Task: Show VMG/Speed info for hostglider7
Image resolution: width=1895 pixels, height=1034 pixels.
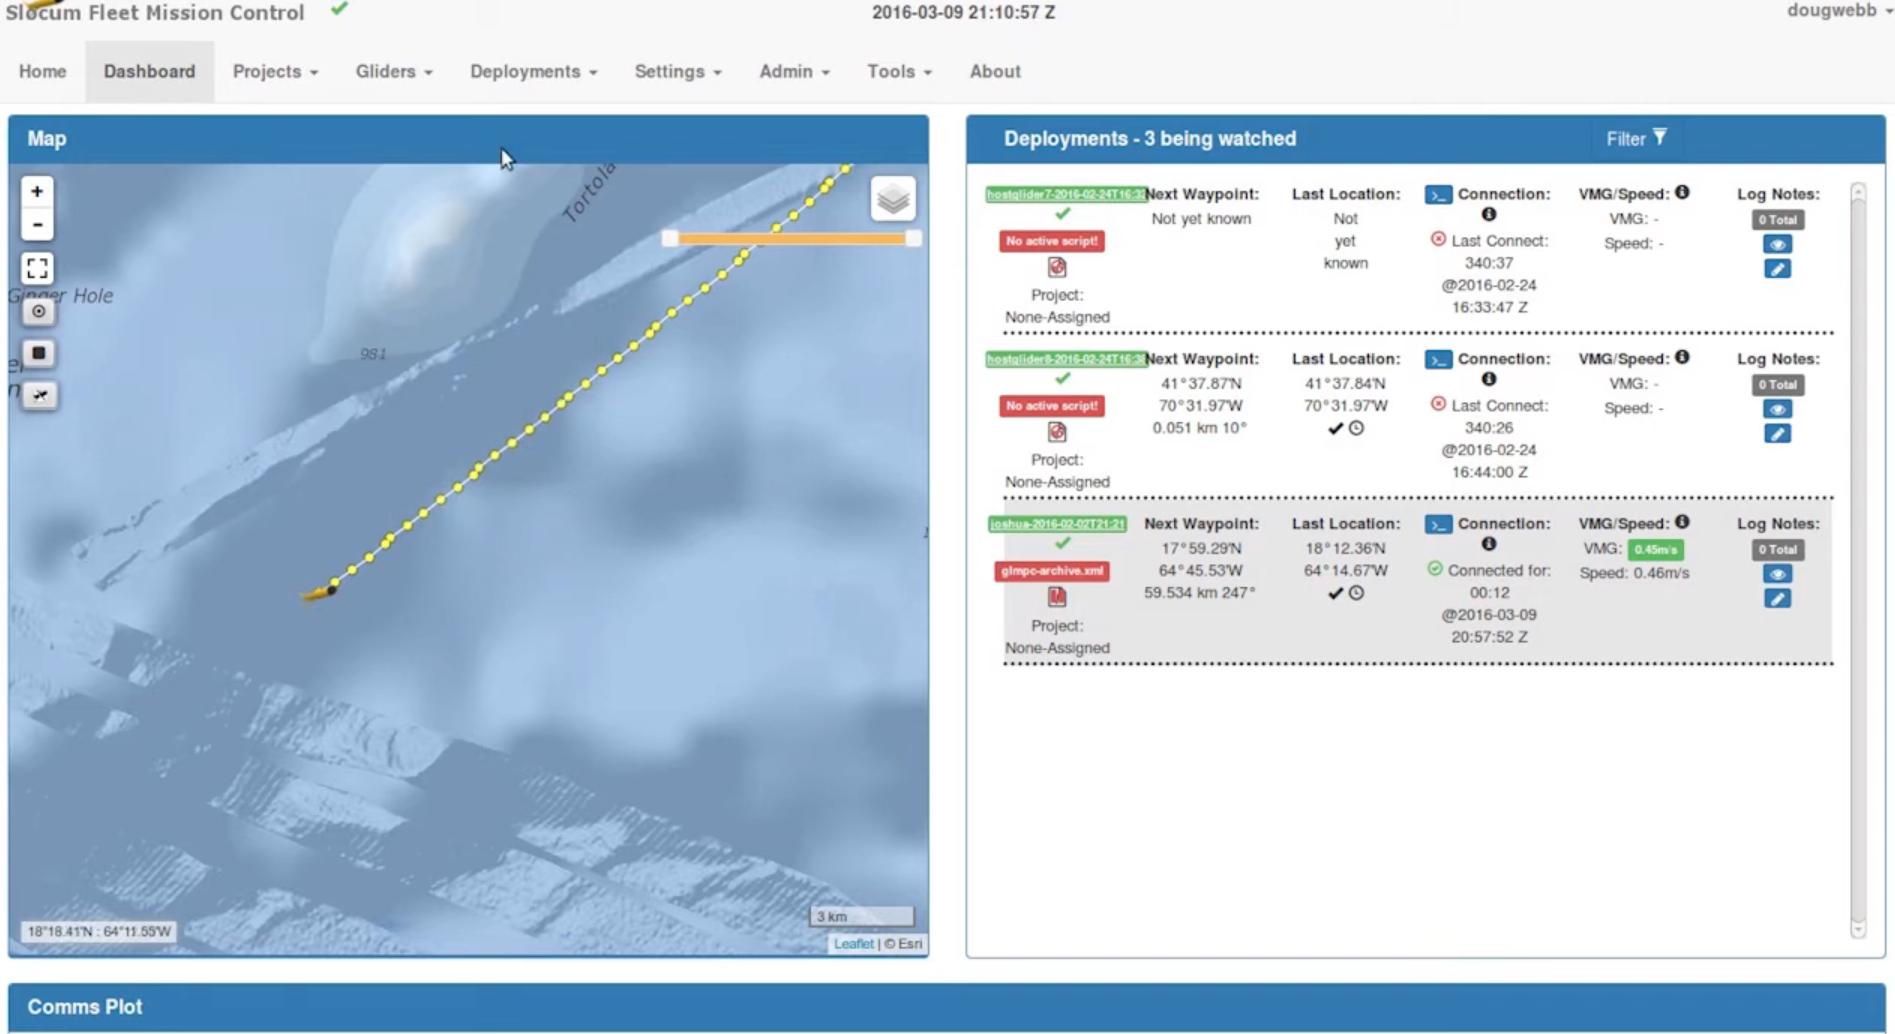Action: click(1682, 192)
